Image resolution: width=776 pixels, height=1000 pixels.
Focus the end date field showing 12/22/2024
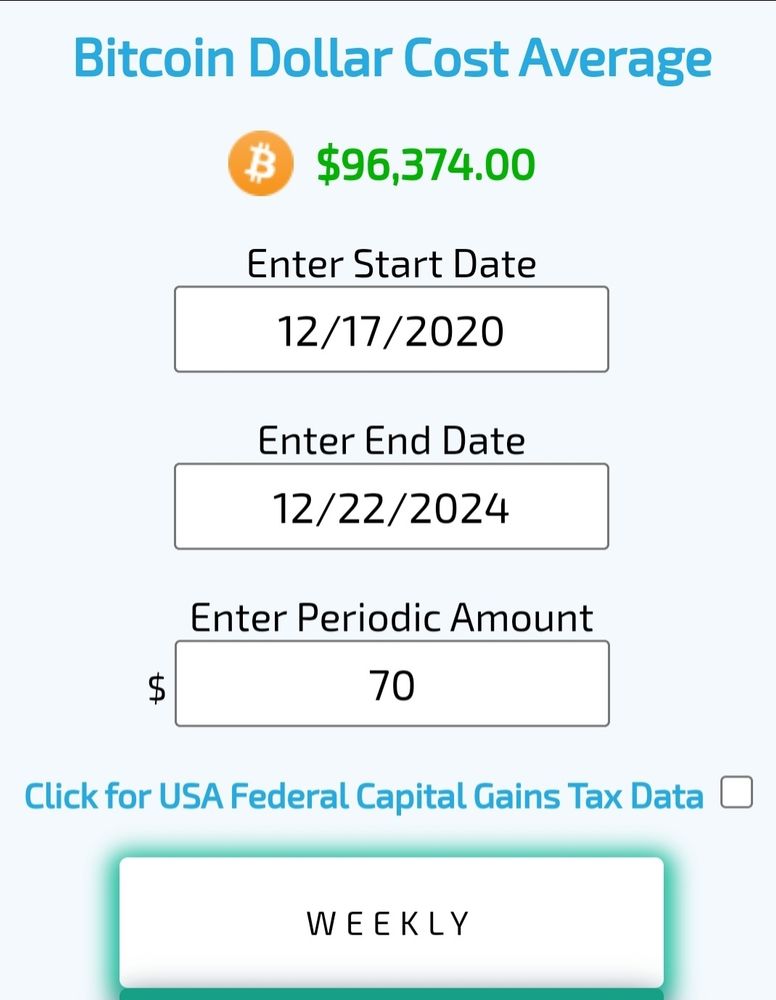[392, 506]
